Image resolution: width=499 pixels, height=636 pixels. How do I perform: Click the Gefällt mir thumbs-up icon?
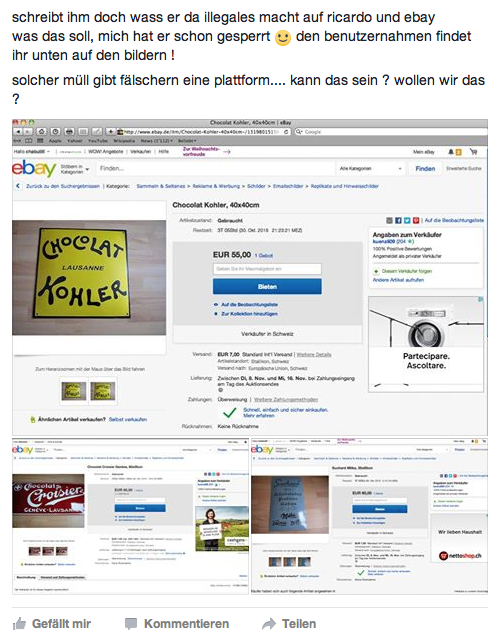tap(19, 623)
